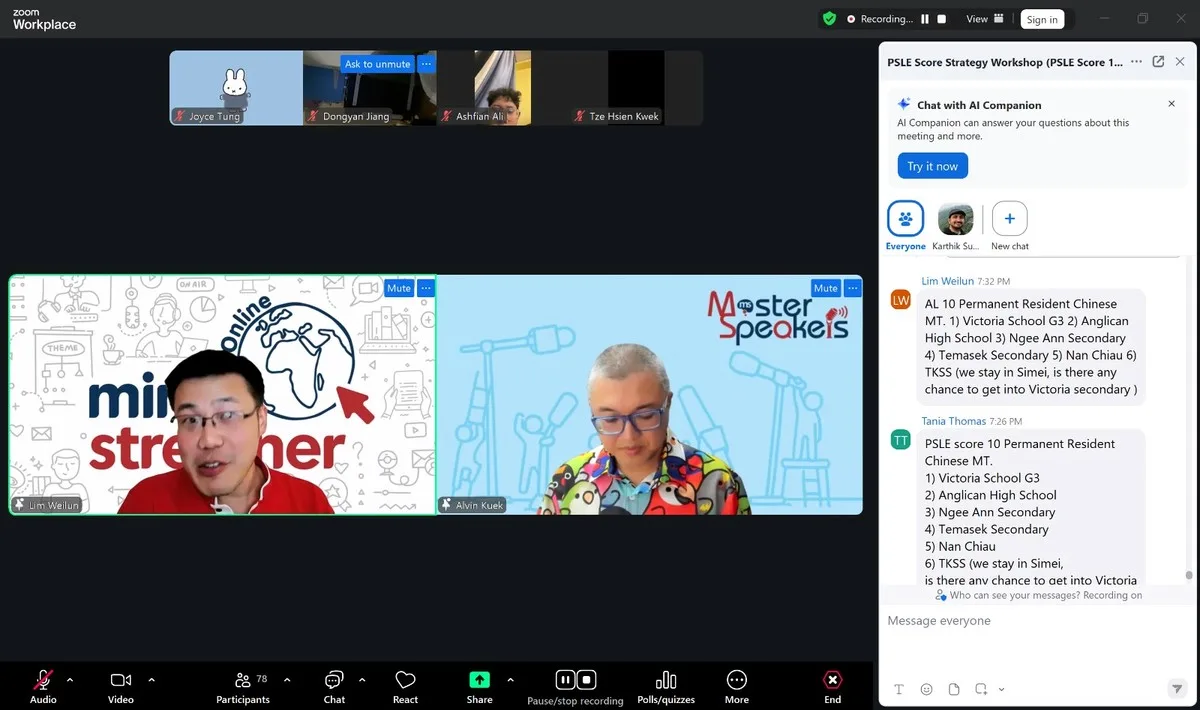Toggle camera with Video icon

121,680
